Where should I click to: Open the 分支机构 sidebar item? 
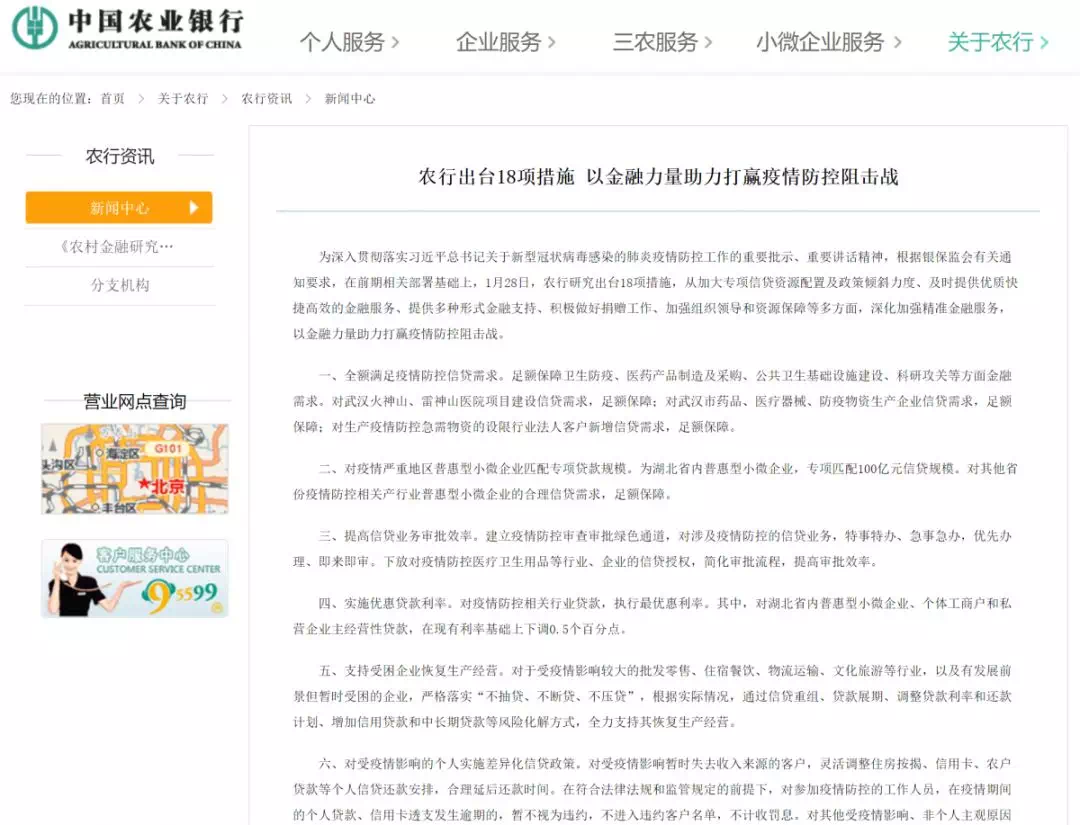tap(119, 285)
